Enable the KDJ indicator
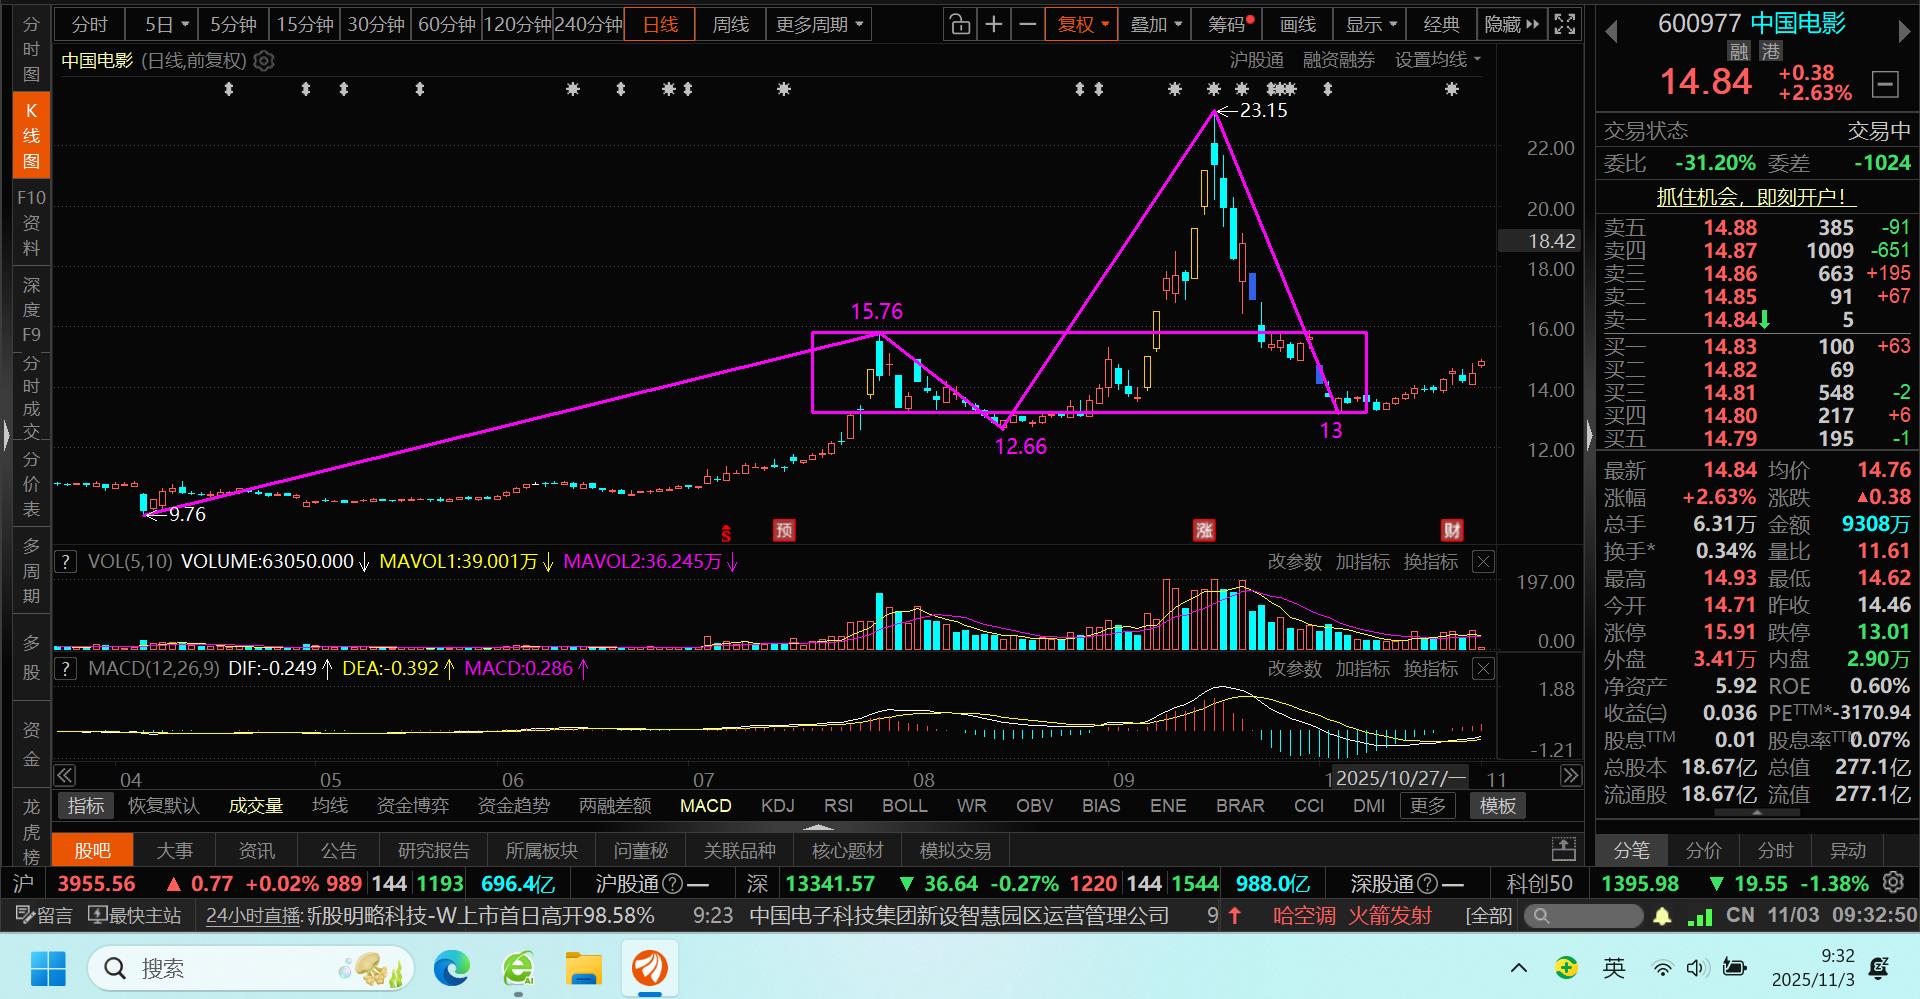 778,806
